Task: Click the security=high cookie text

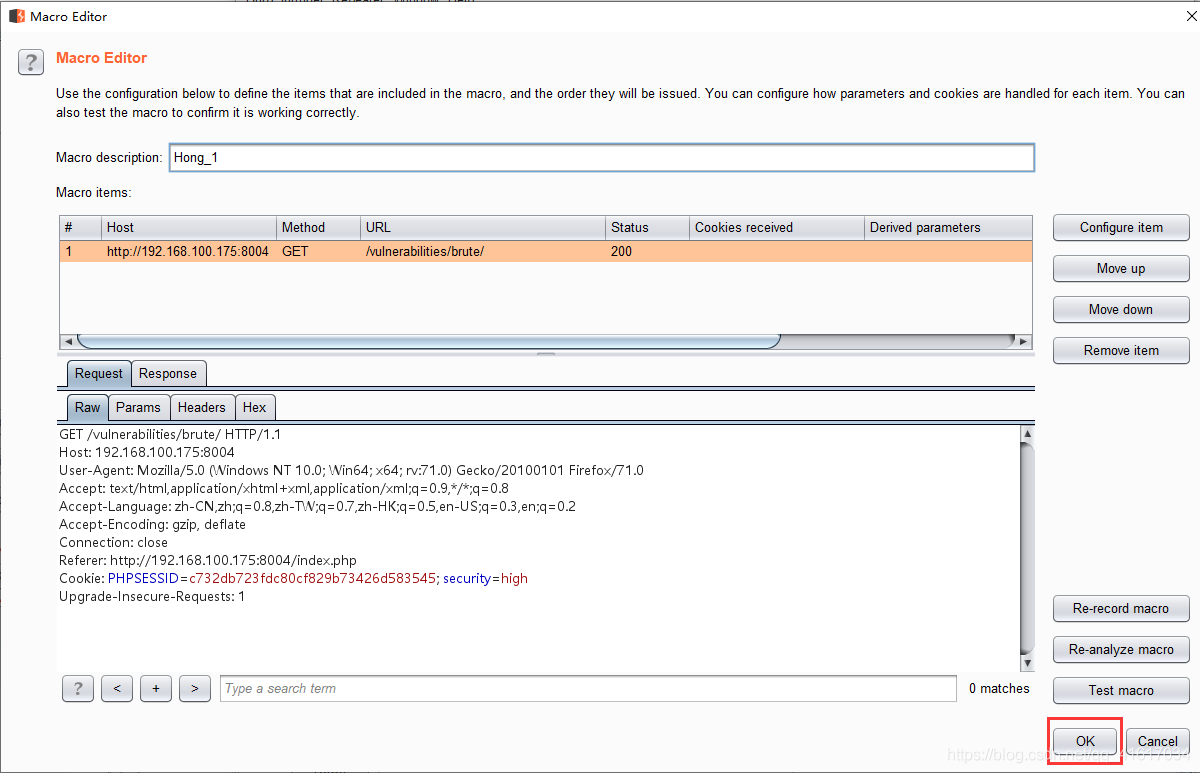Action: click(x=485, y=578)
